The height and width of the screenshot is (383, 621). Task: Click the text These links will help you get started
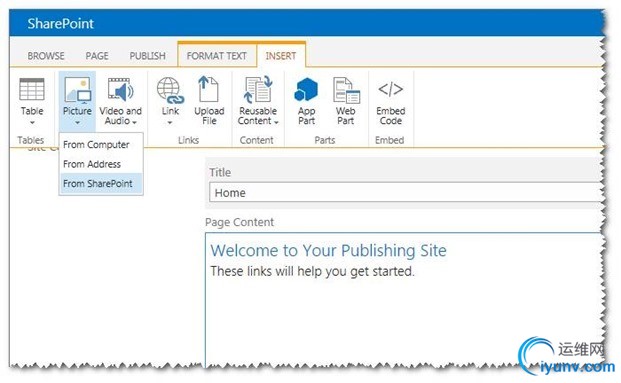[312, 271]
